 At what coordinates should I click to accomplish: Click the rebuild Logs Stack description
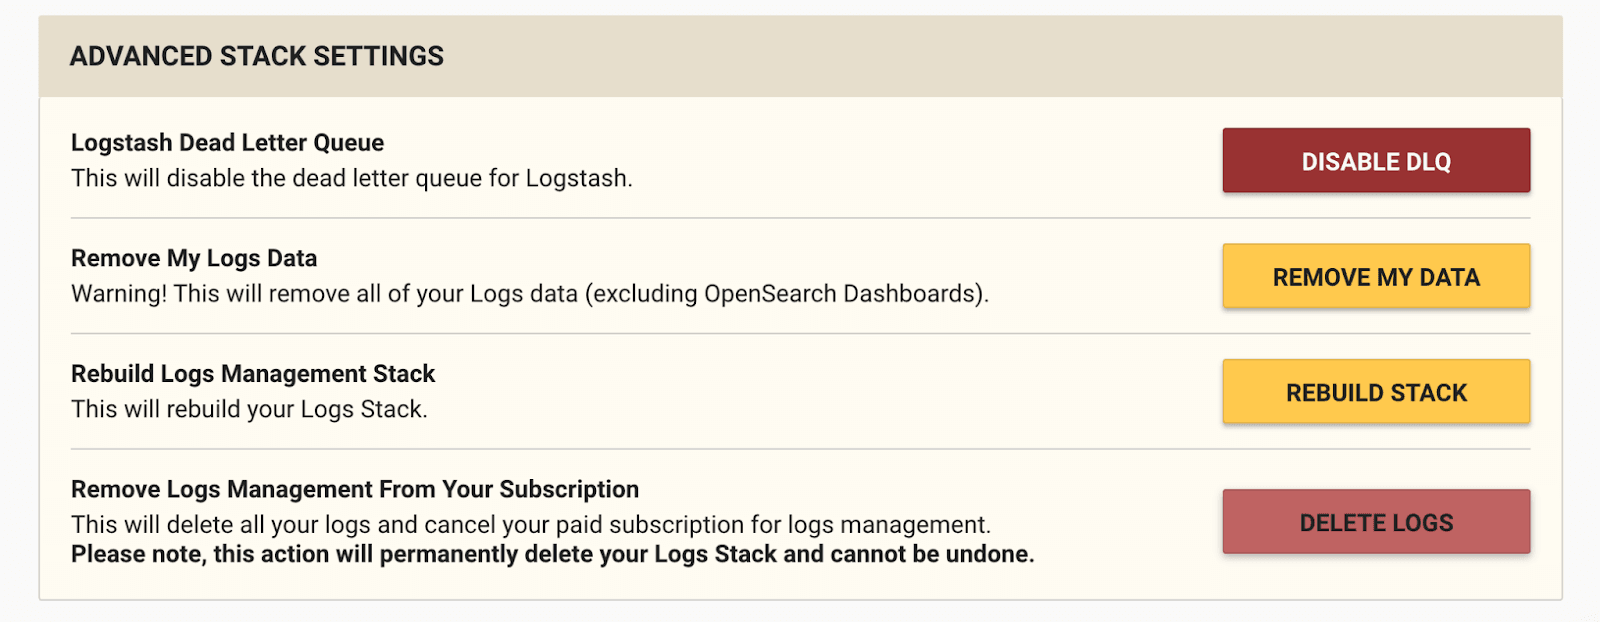(x=250, y=408)
